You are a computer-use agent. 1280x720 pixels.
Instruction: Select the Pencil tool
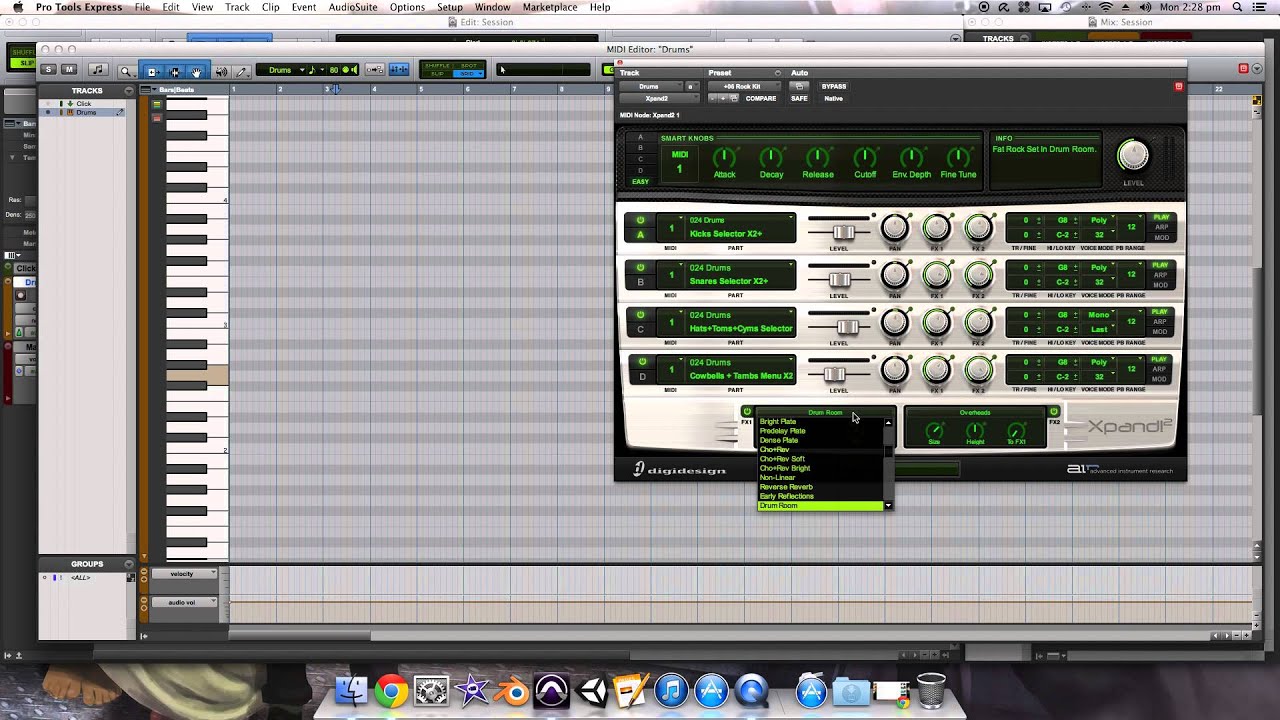(241, 71)
